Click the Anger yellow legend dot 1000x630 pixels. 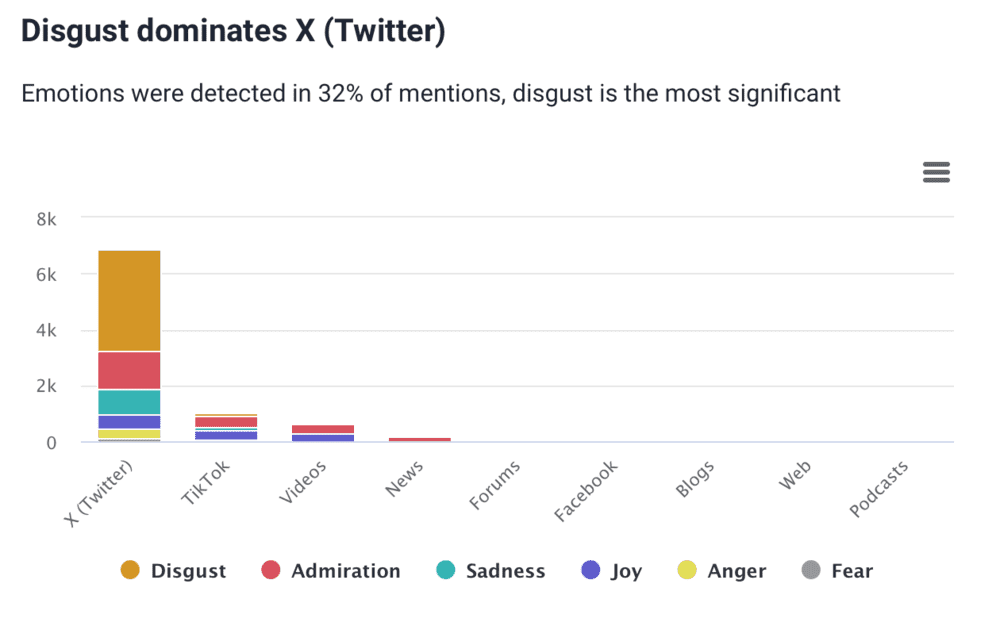click(687, 571)
